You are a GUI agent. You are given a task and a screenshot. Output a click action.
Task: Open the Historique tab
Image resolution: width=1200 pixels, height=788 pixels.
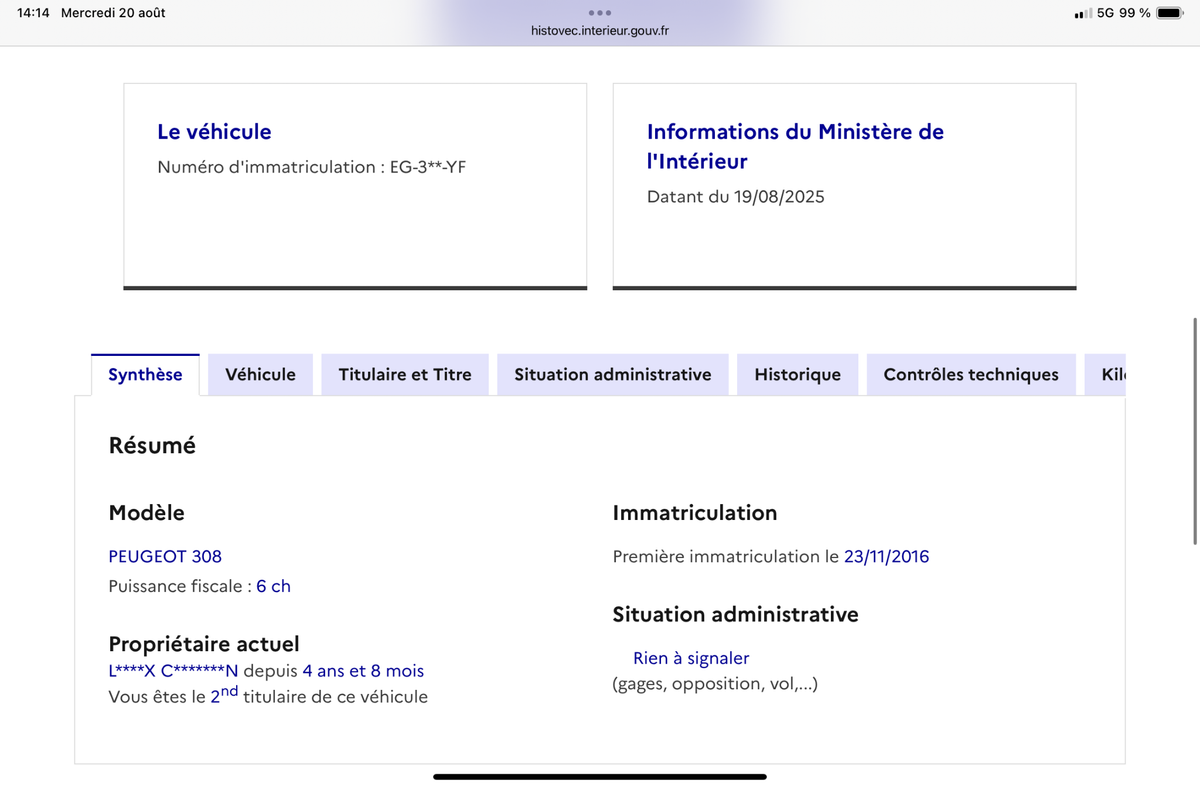click(x=798, y=375)
